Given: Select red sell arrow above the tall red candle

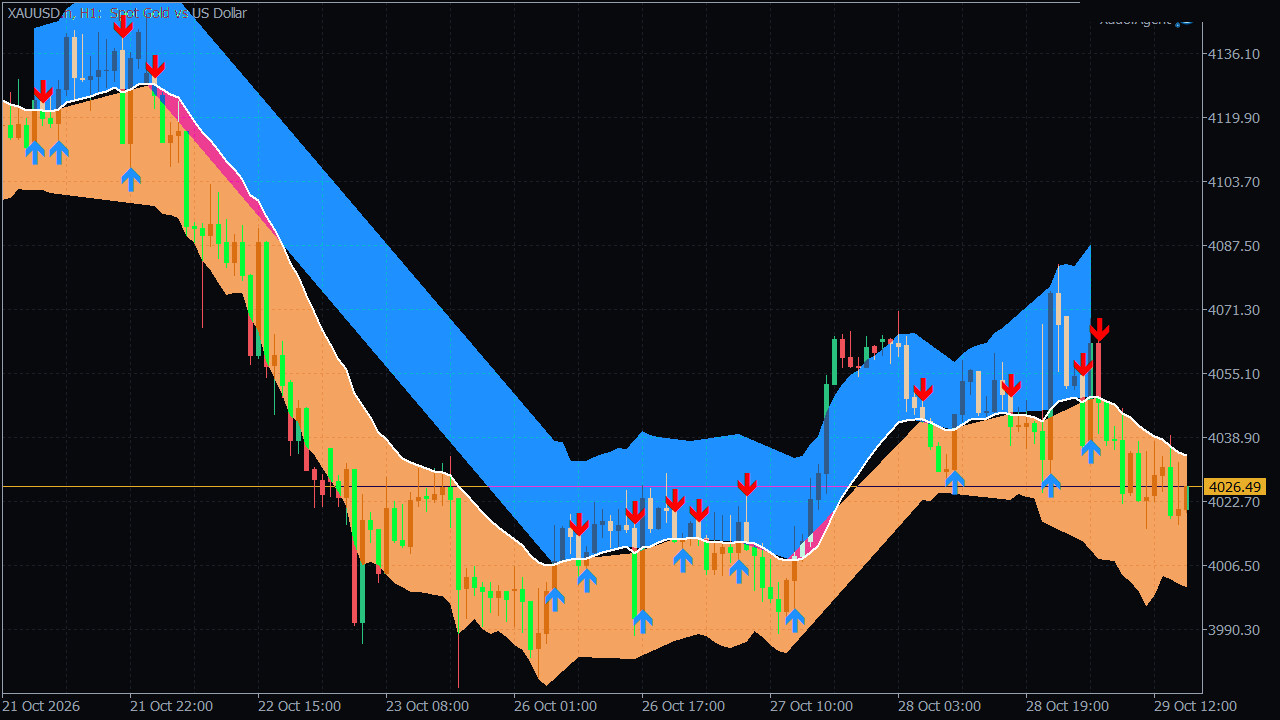Looking at the screenshot, I should [x=1099, y=329].
